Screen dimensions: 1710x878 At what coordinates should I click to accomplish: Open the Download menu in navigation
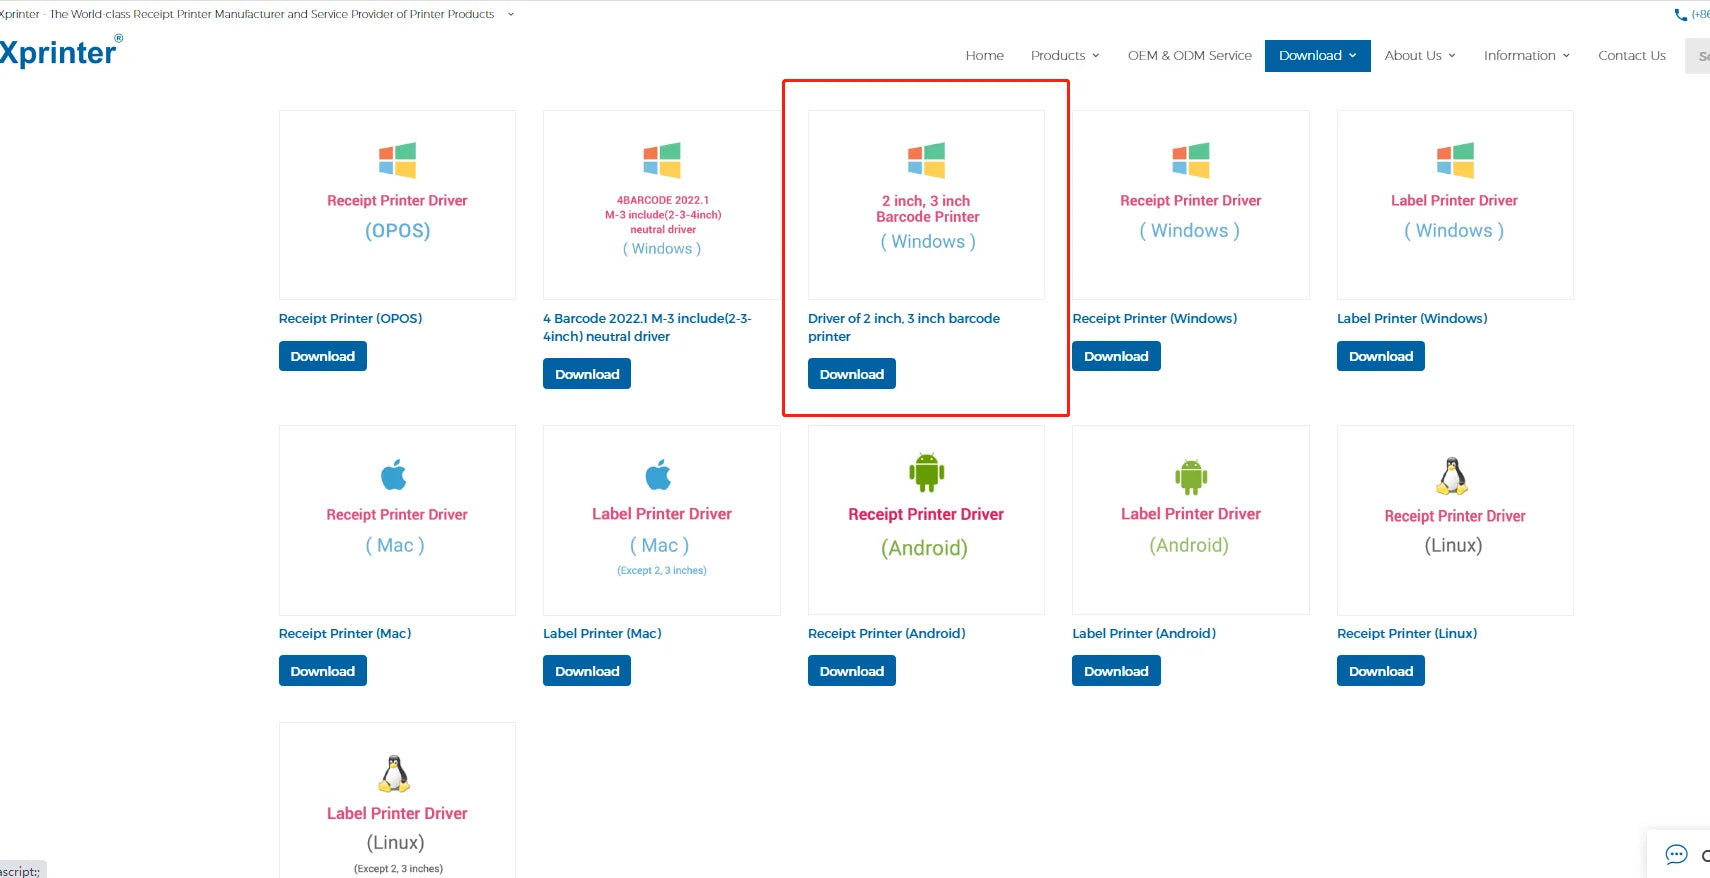[1317, 55]
